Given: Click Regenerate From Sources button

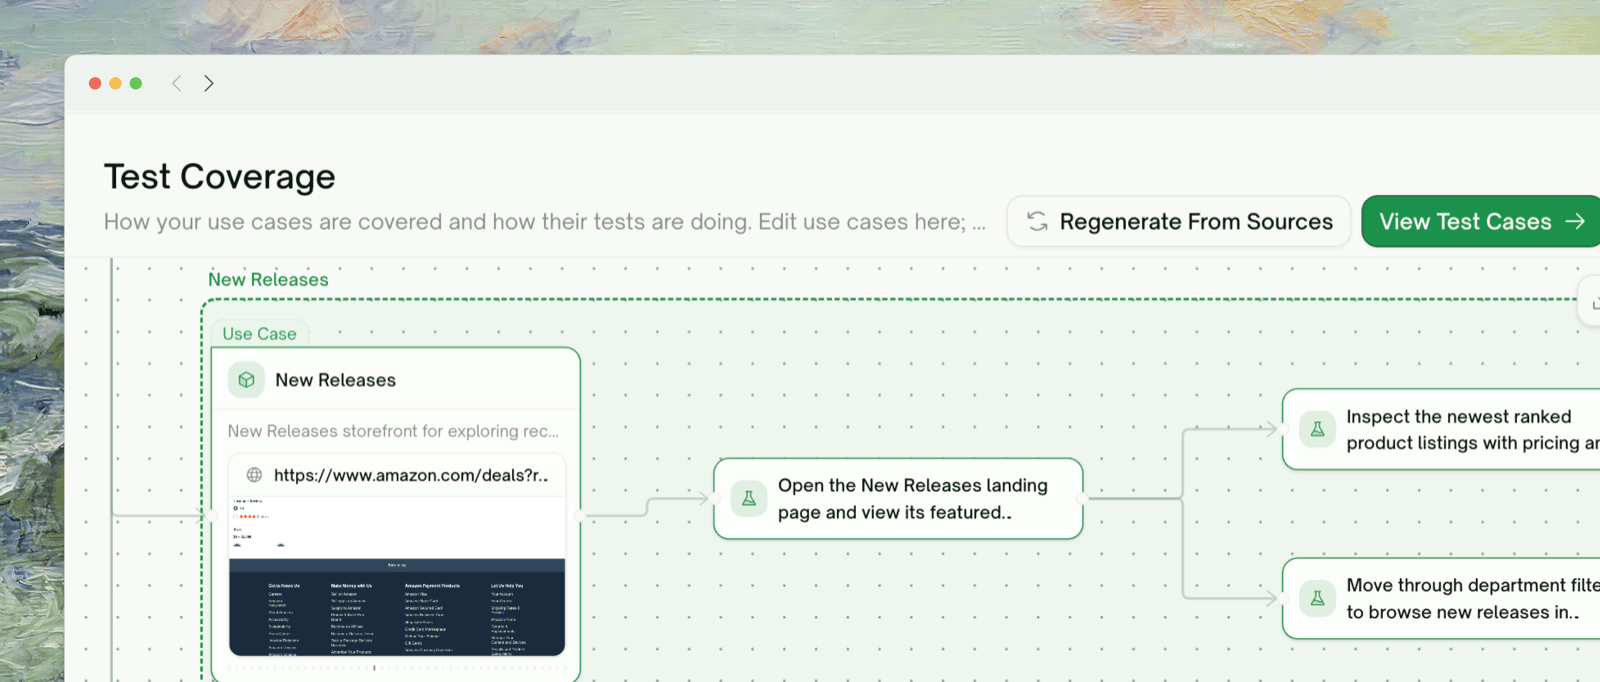Looking at the screenshot, I should (x=1179, y=221).
